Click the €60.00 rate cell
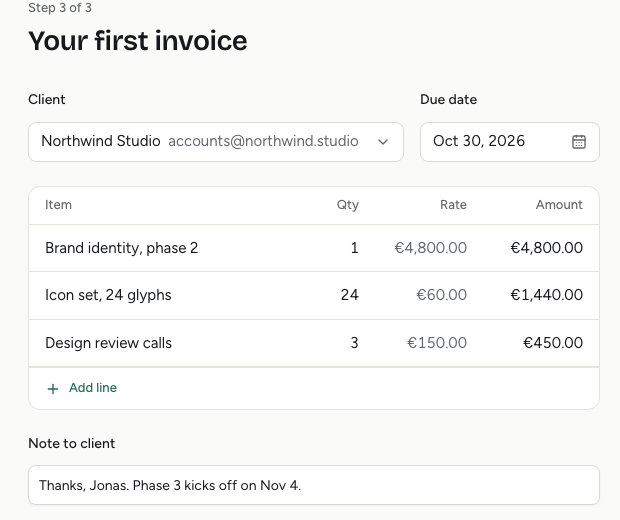 pyautogui.click(x=441, y=295)
